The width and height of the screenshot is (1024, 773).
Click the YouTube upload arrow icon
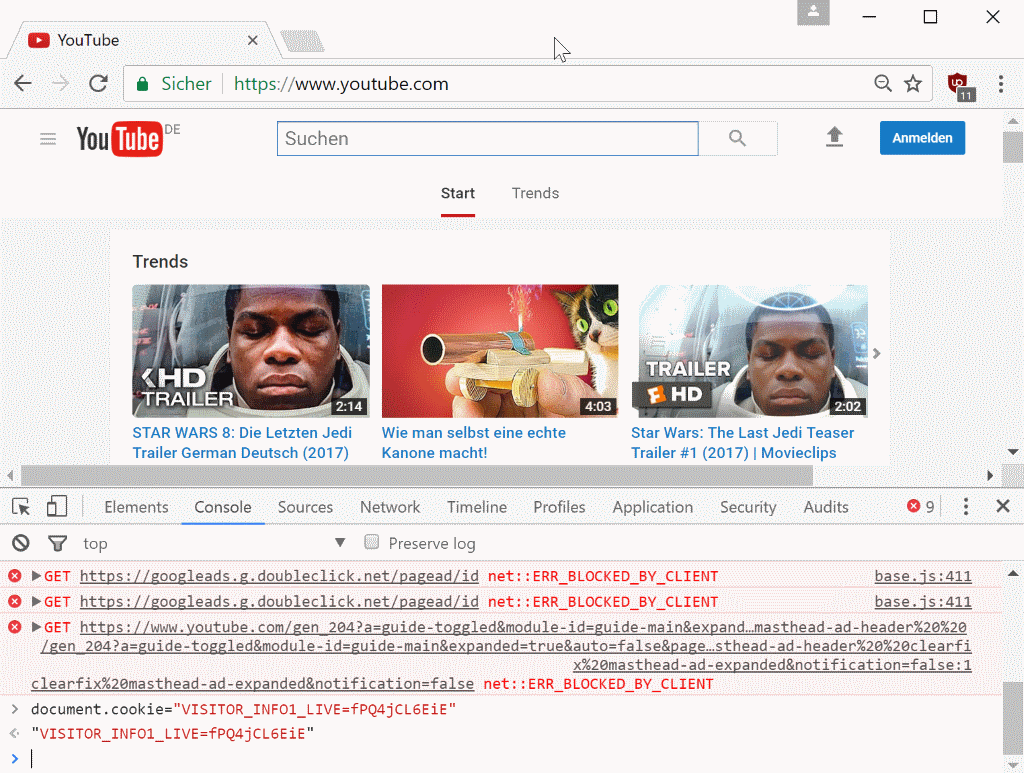[x=835, y=137]
